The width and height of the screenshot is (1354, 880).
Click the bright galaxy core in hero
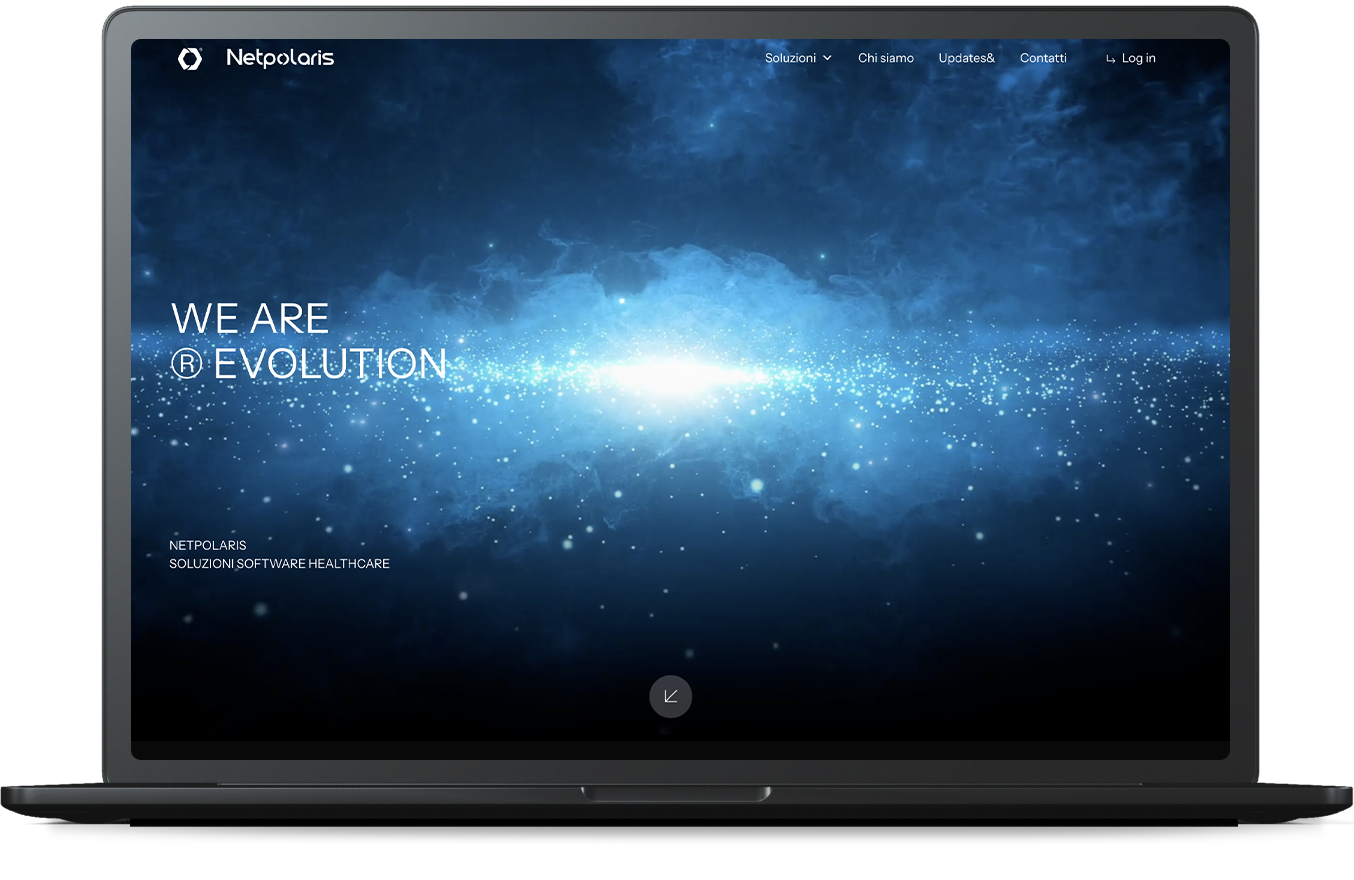[x=680, y=375]
